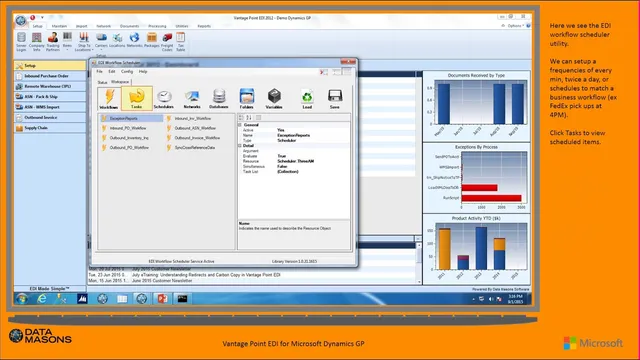Open the Networks icon in the scheduler
640x360 pixels.
(192, 99)
